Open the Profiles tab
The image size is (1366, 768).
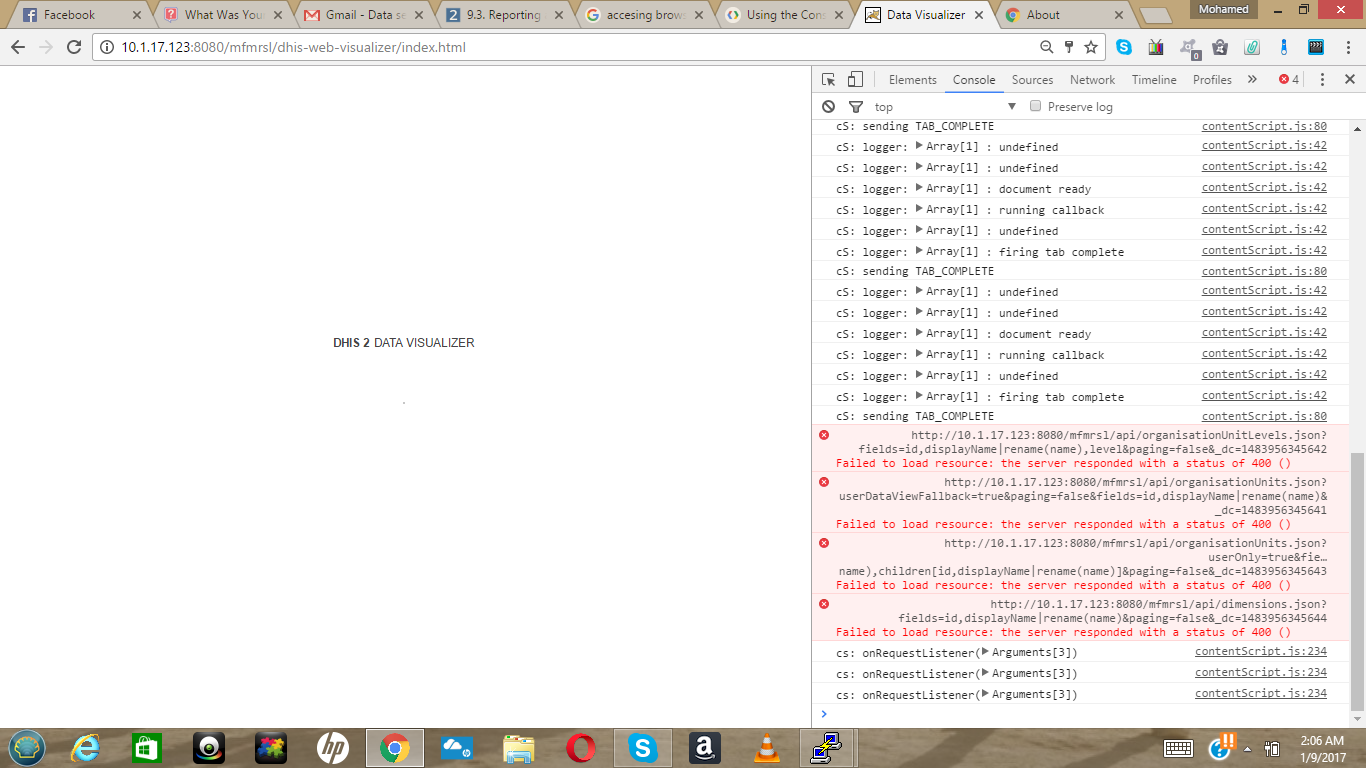1212,80
